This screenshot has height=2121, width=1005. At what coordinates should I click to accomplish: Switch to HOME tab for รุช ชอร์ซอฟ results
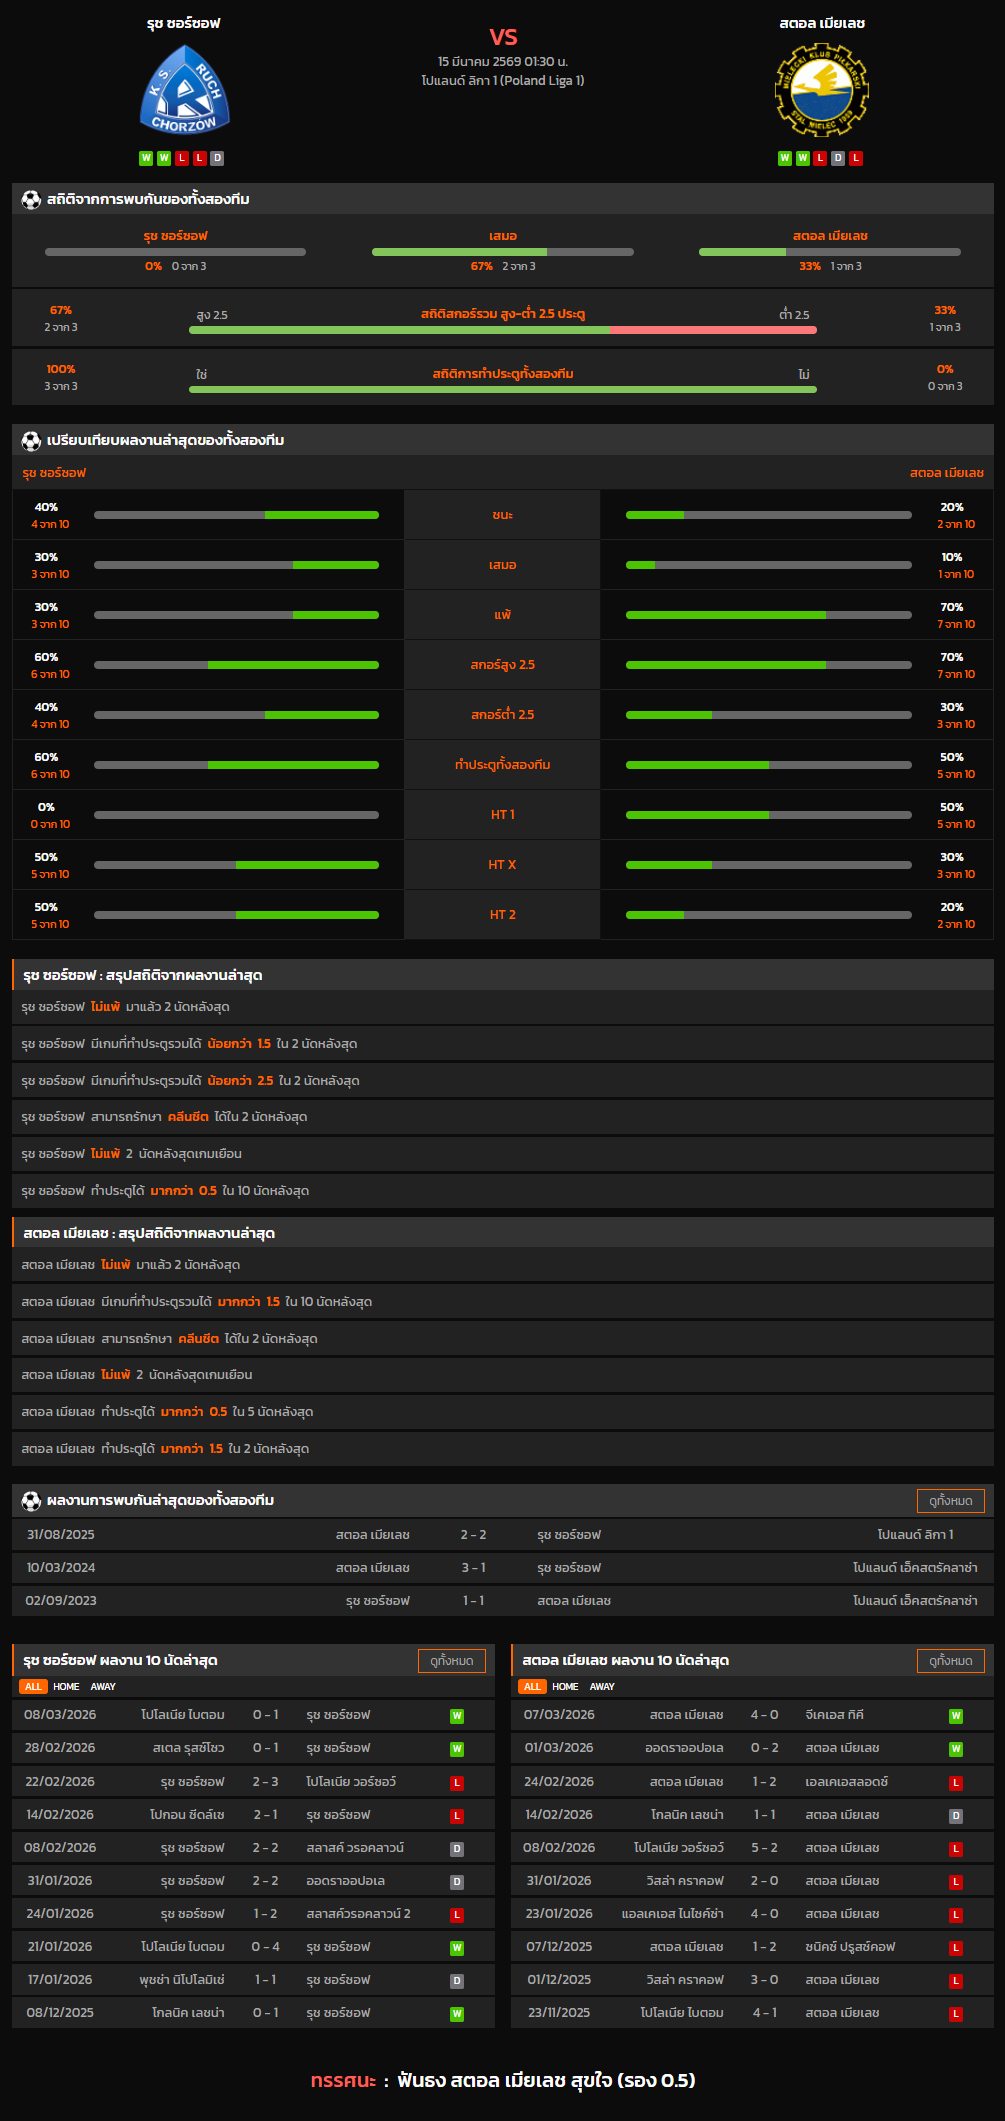66,1686
